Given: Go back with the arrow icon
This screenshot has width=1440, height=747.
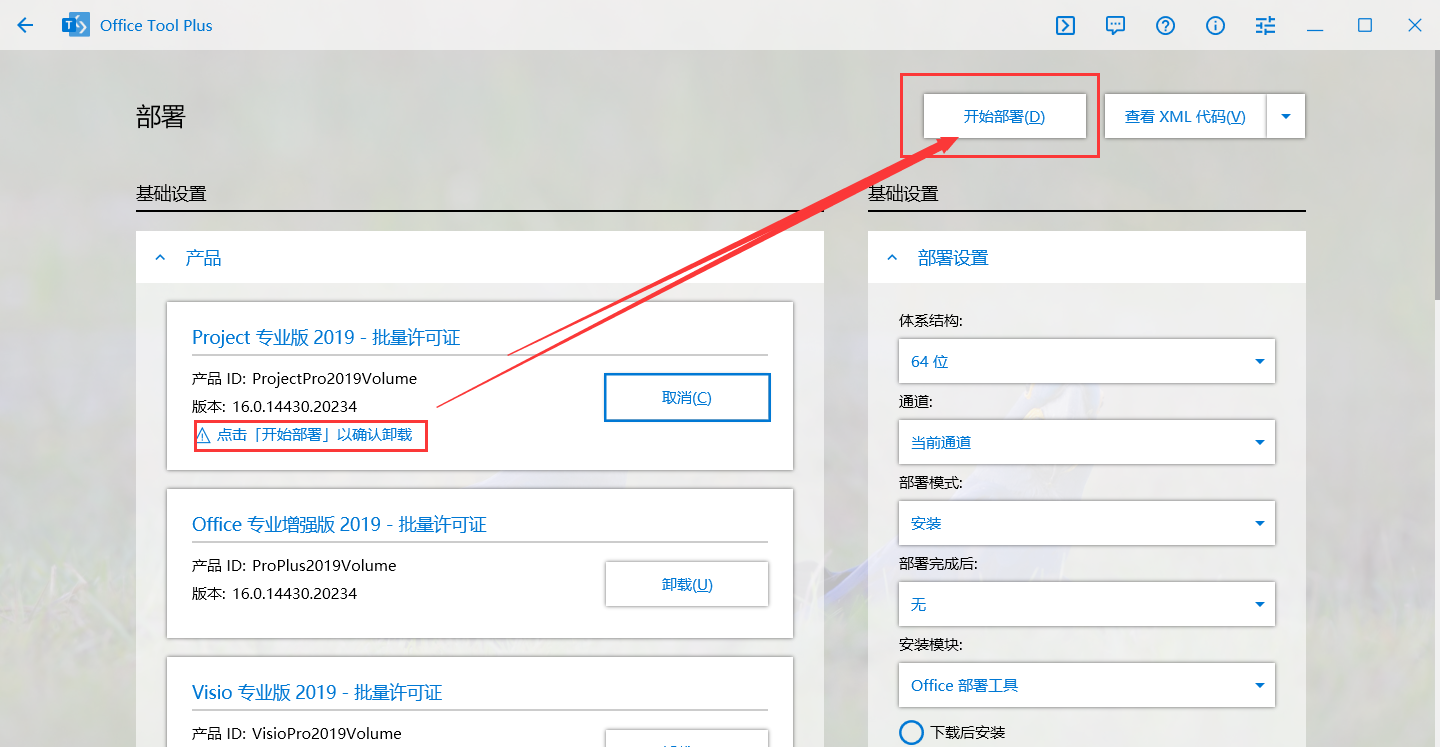Looking at the screenshot, I should point(25,25).
